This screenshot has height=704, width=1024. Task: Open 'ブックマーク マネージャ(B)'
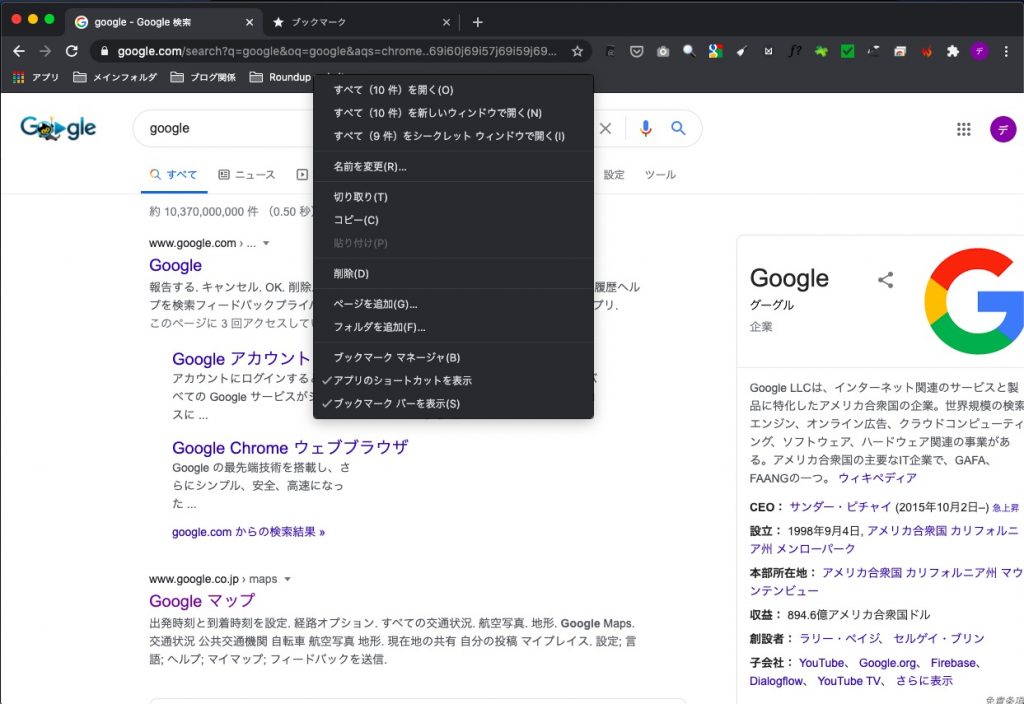tap(453, 357)
